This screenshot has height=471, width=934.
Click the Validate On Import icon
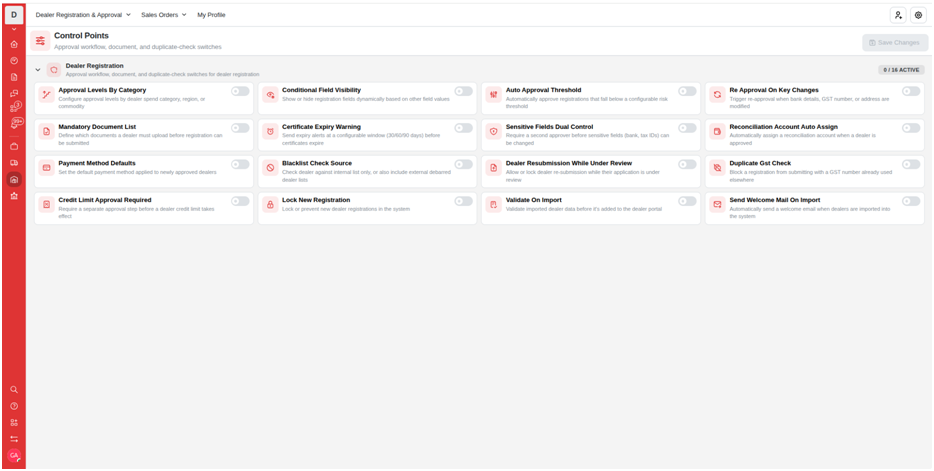tap(494, 205)
